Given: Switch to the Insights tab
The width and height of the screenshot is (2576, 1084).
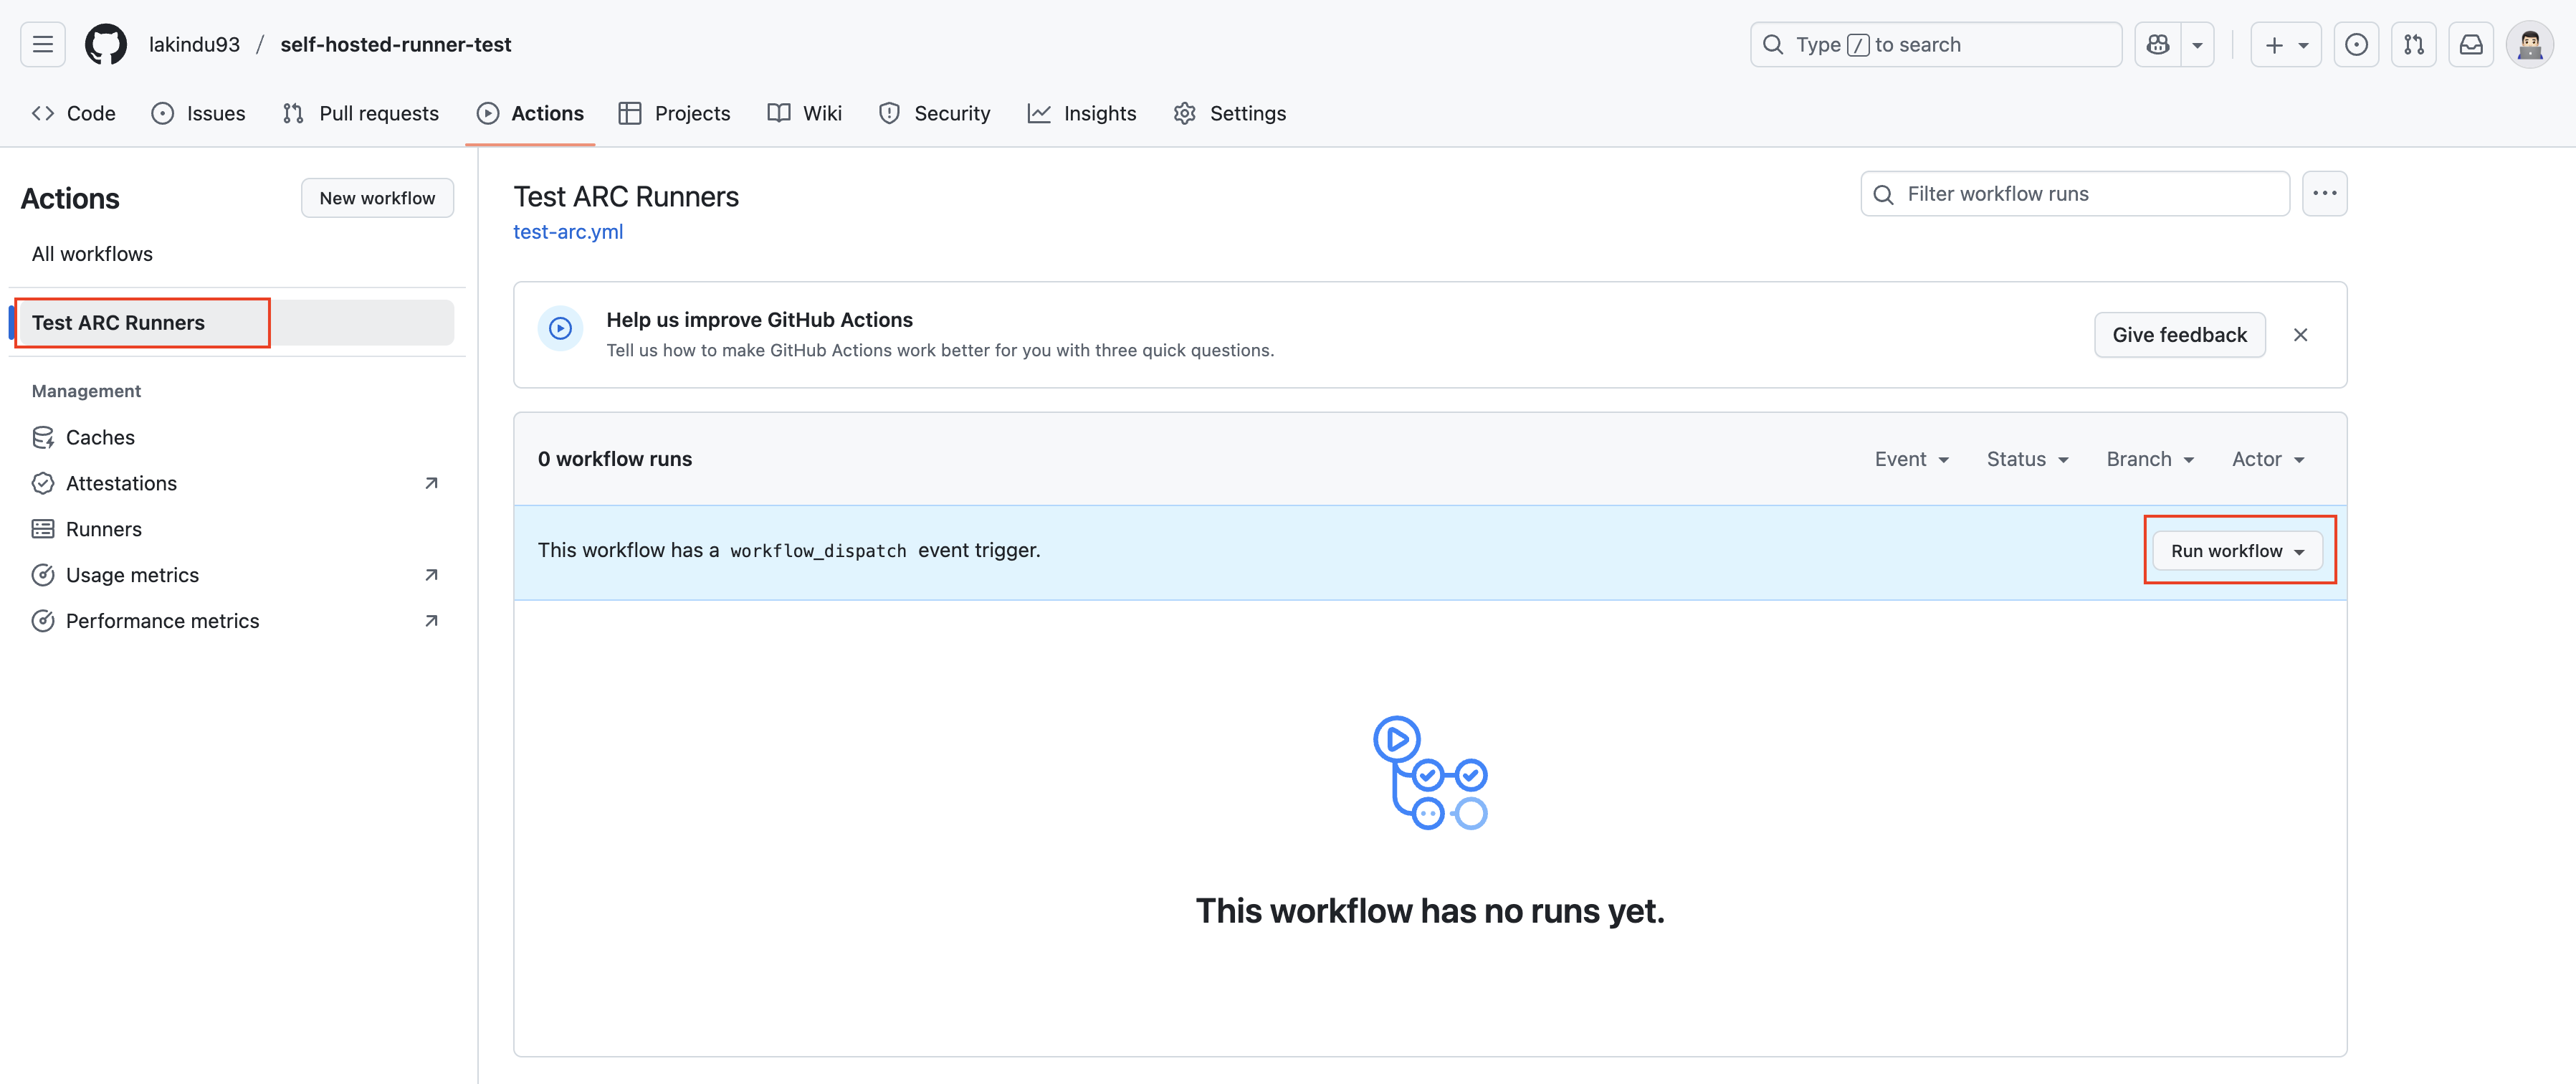Looking at the screenshot, I should click(1082, 113).
